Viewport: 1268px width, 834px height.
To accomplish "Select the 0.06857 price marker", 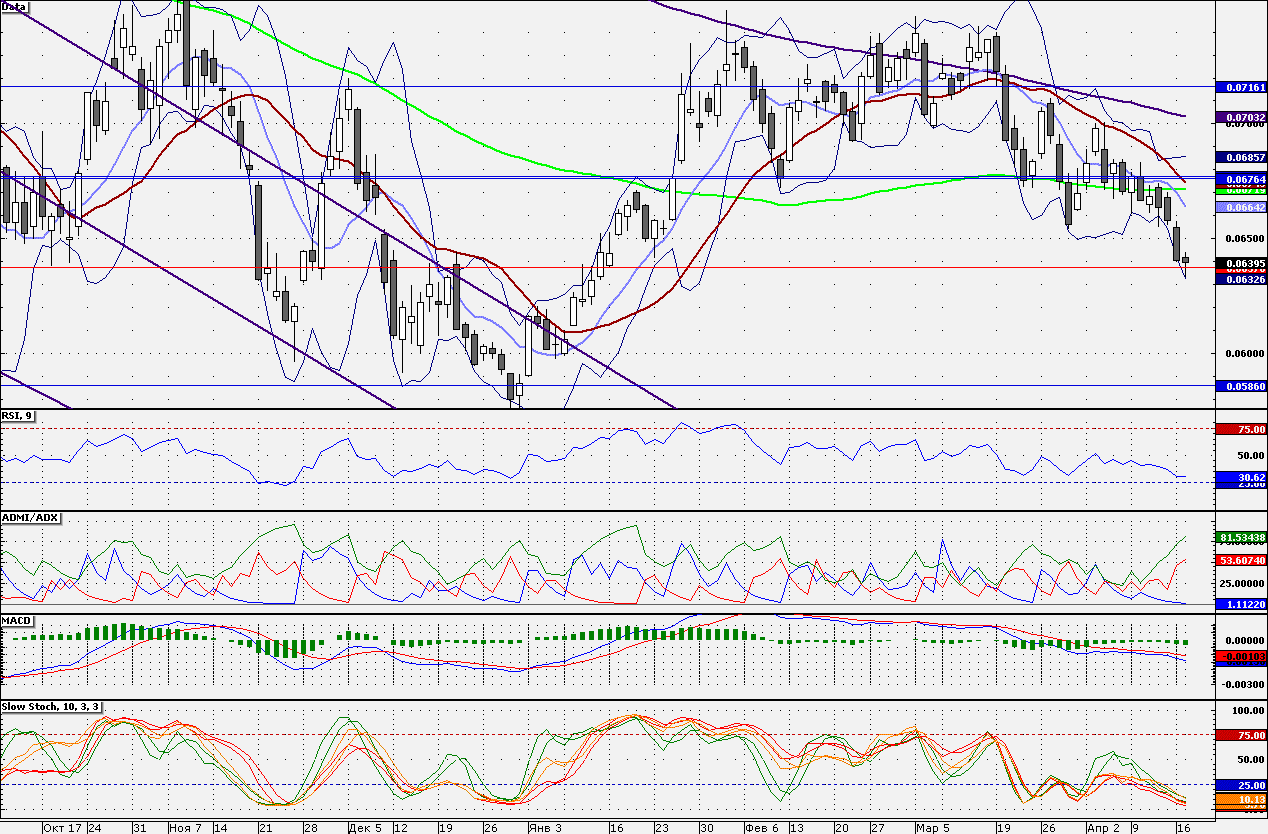I will 1240,158.
